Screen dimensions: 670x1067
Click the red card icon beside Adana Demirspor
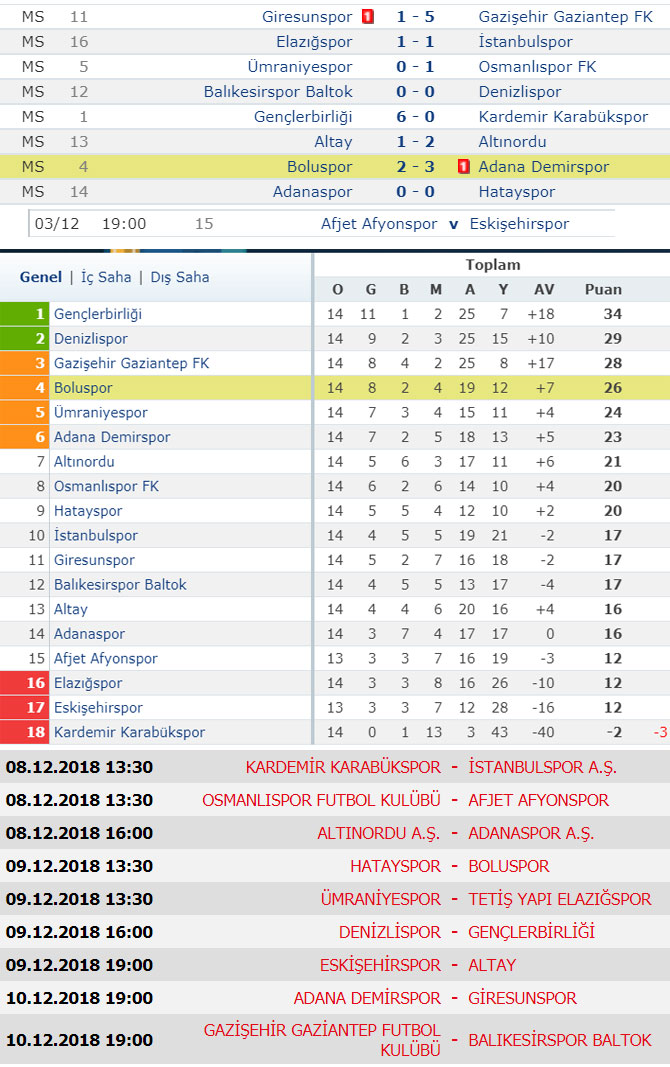[x=464, y=166]
